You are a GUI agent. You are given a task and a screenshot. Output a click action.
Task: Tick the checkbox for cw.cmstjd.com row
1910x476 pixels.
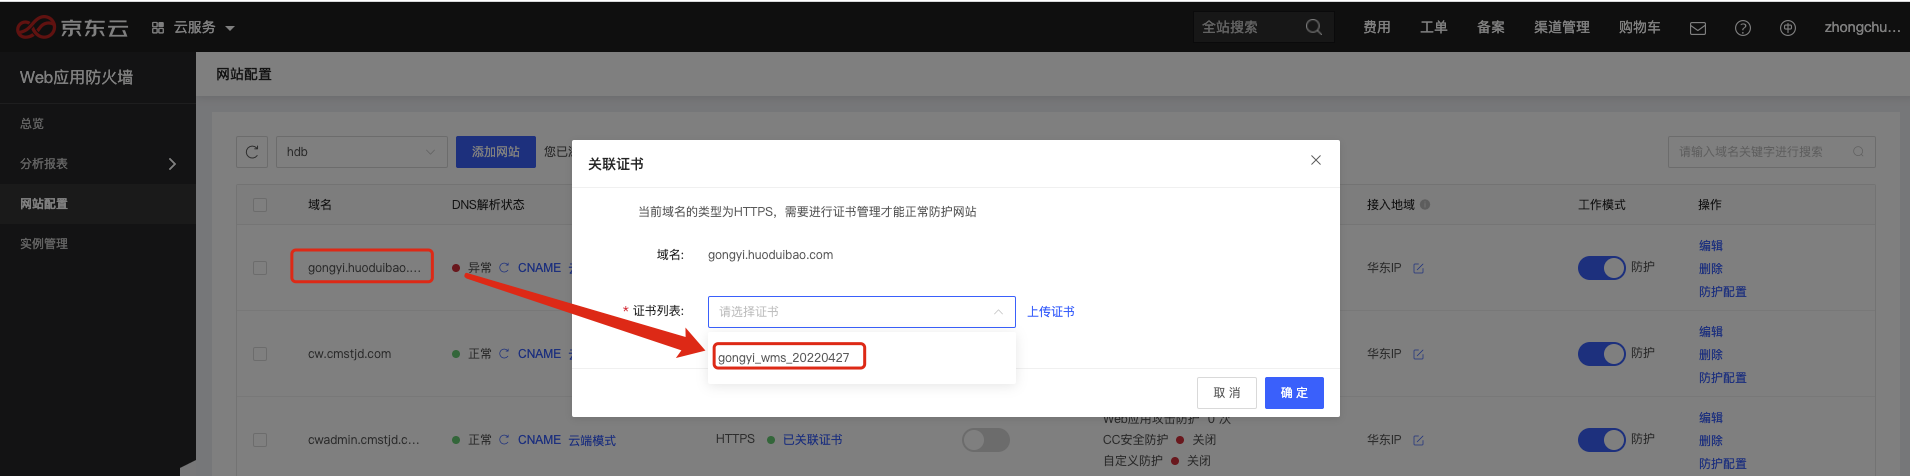pos(260,354)
